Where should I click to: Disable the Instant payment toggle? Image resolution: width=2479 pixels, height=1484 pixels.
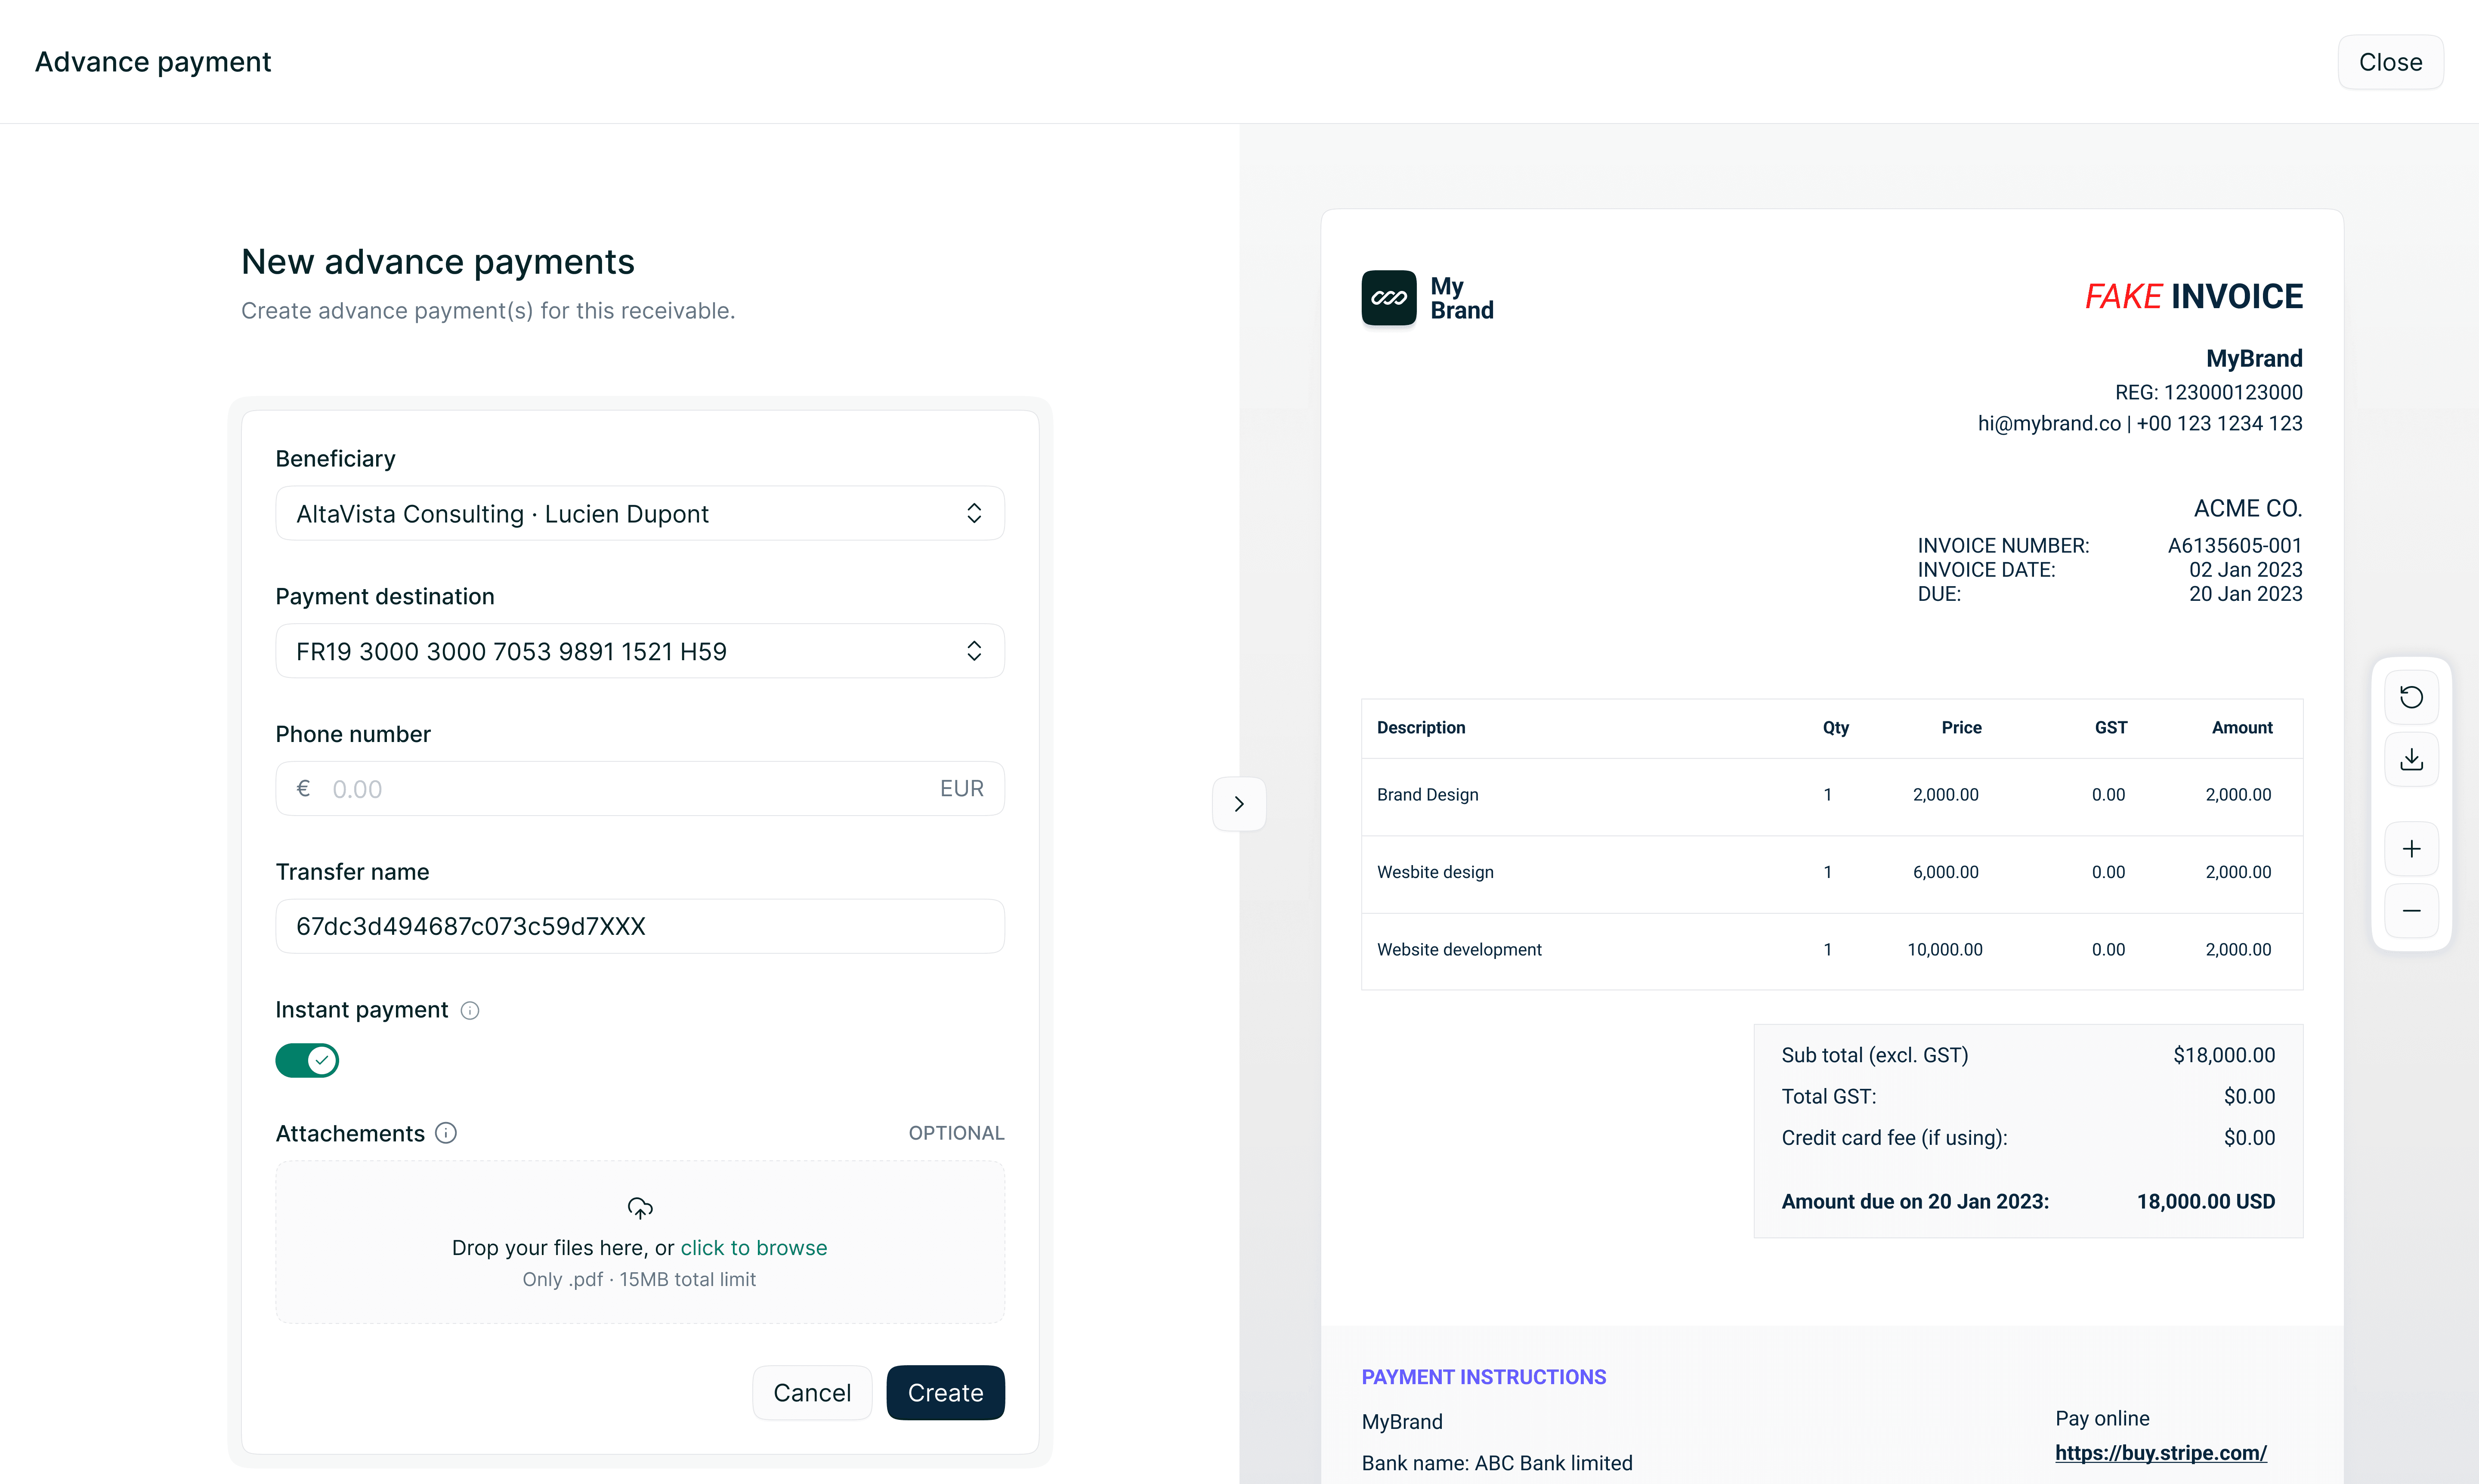tap(307, 1060)
